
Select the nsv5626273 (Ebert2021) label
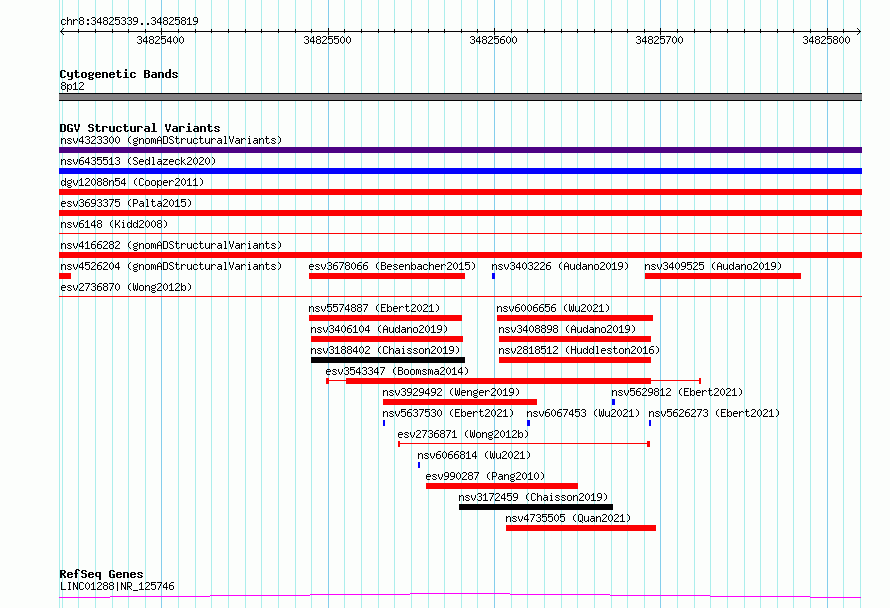714,413
